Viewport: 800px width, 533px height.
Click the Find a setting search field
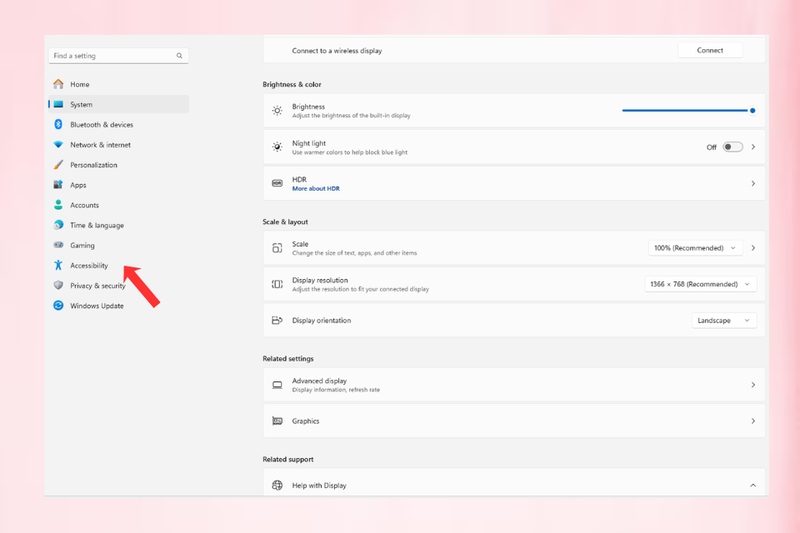pyautogui.click(x=118, y=56)
